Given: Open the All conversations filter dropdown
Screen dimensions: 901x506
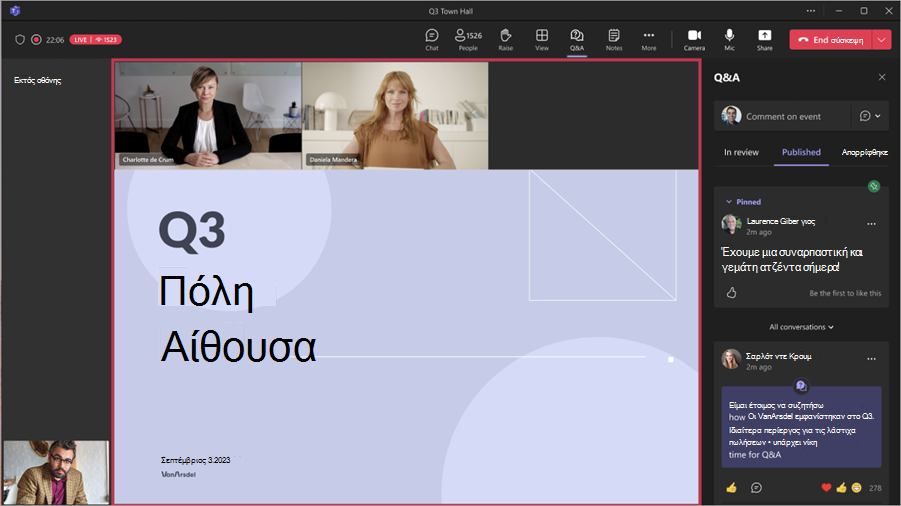Looking at the screenshot, I should click(x=802, y=327).
